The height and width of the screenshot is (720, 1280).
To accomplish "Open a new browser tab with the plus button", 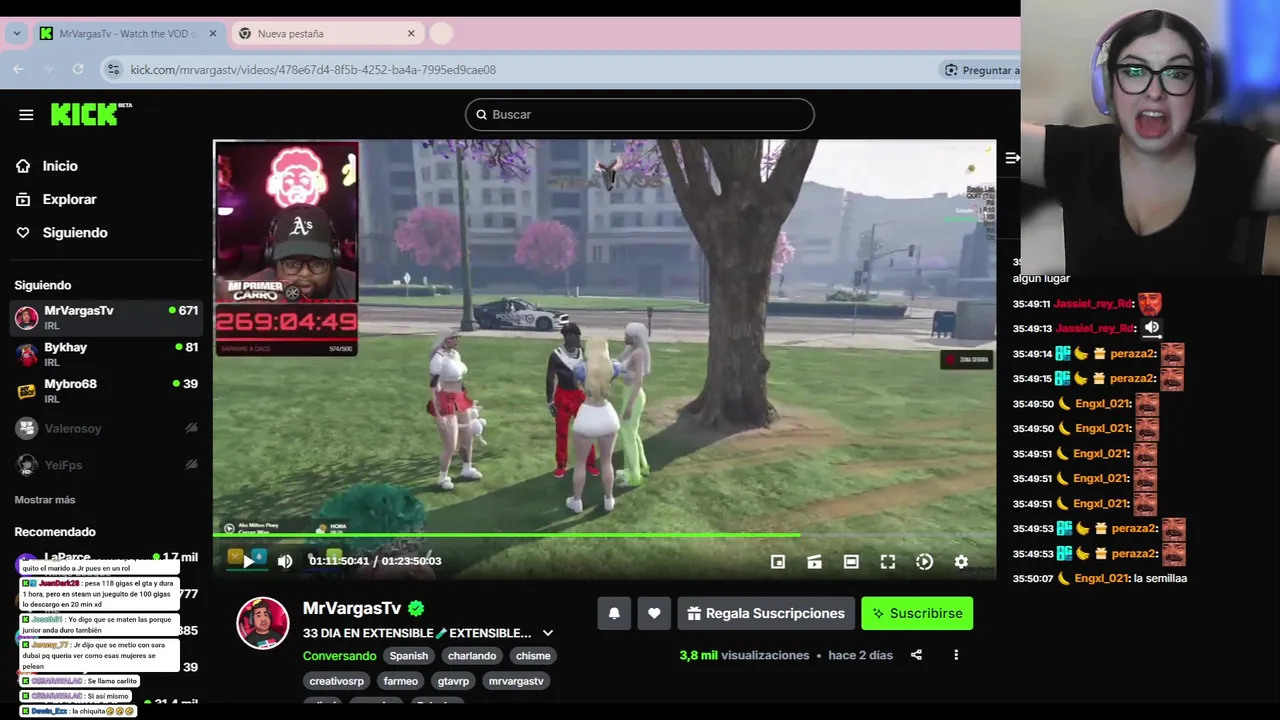I will coord(441,33).
